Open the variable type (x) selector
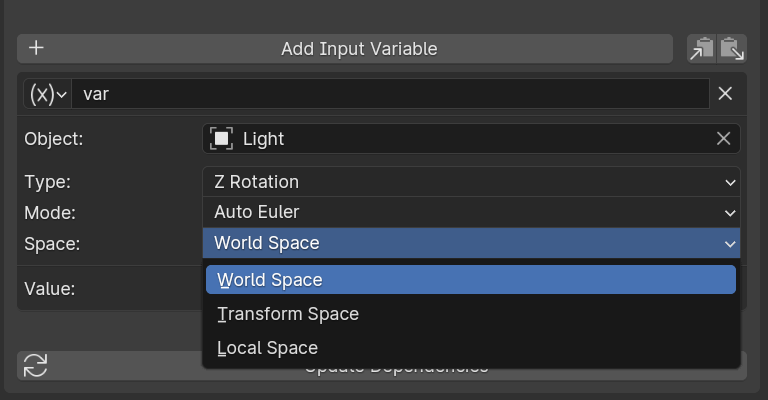The image size is (768, 400). (47, 94)
